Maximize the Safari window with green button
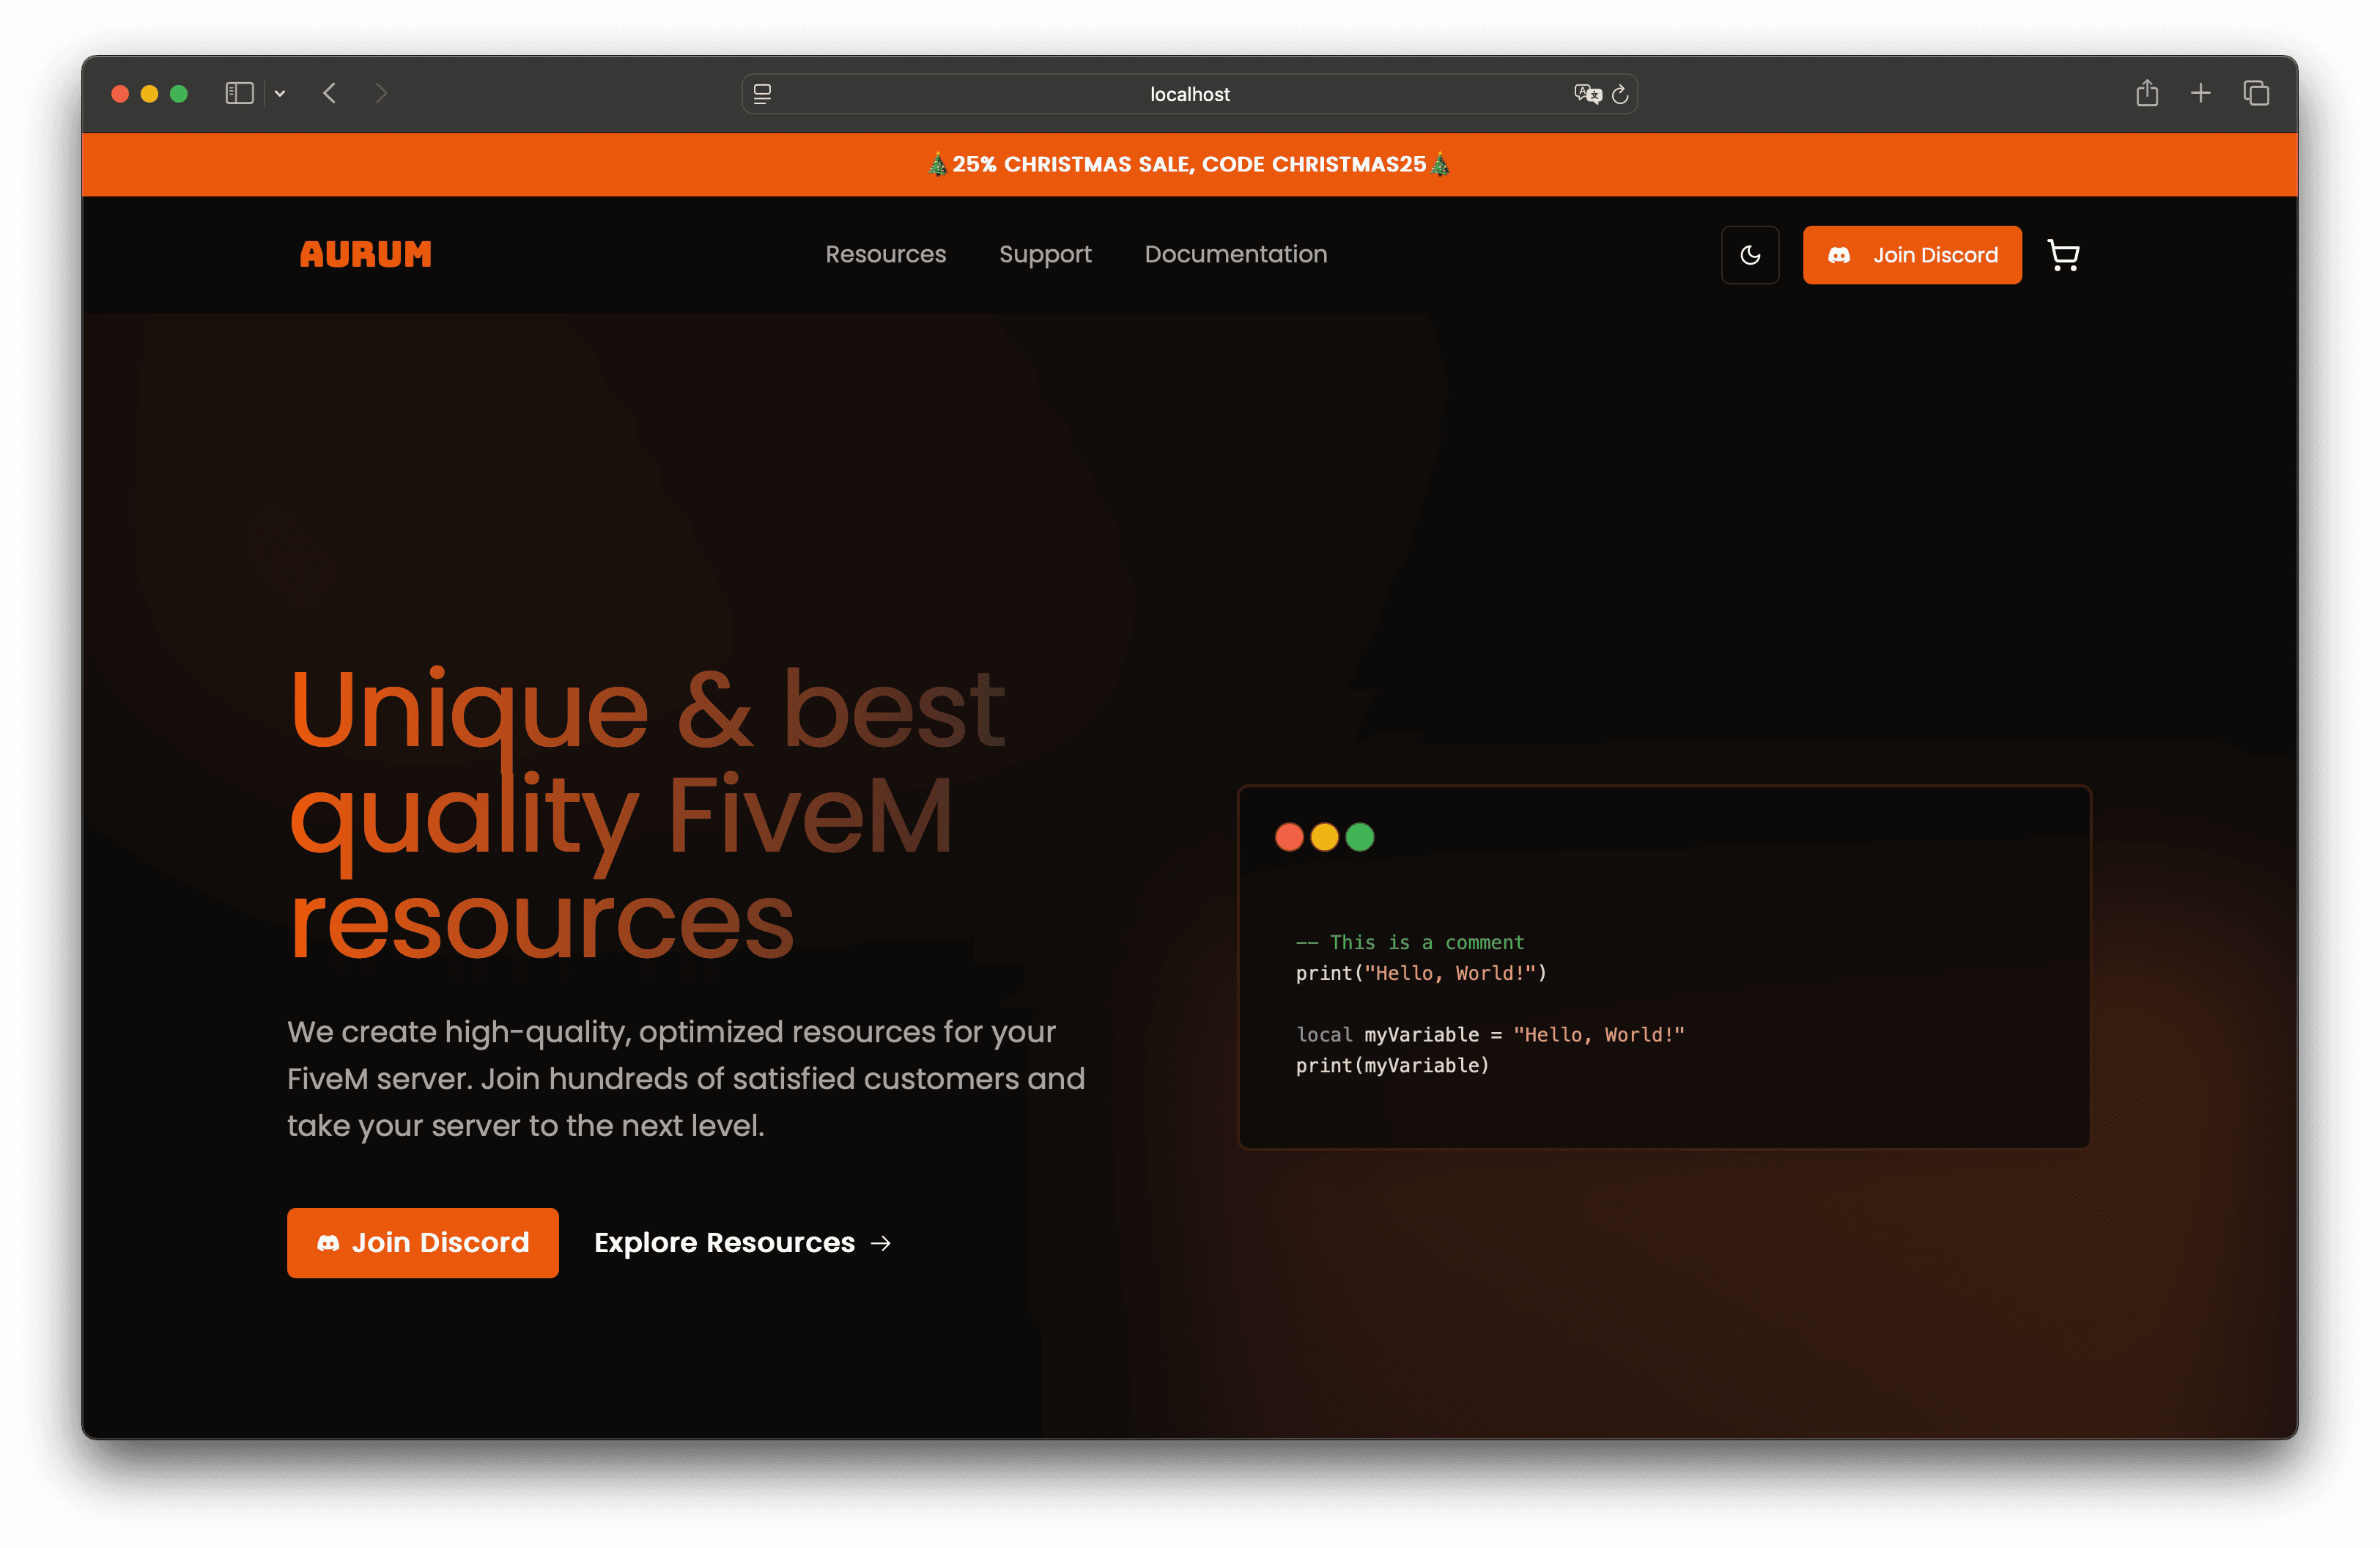This screenshot has height=1548, width=2380. (x=179, y=93)
